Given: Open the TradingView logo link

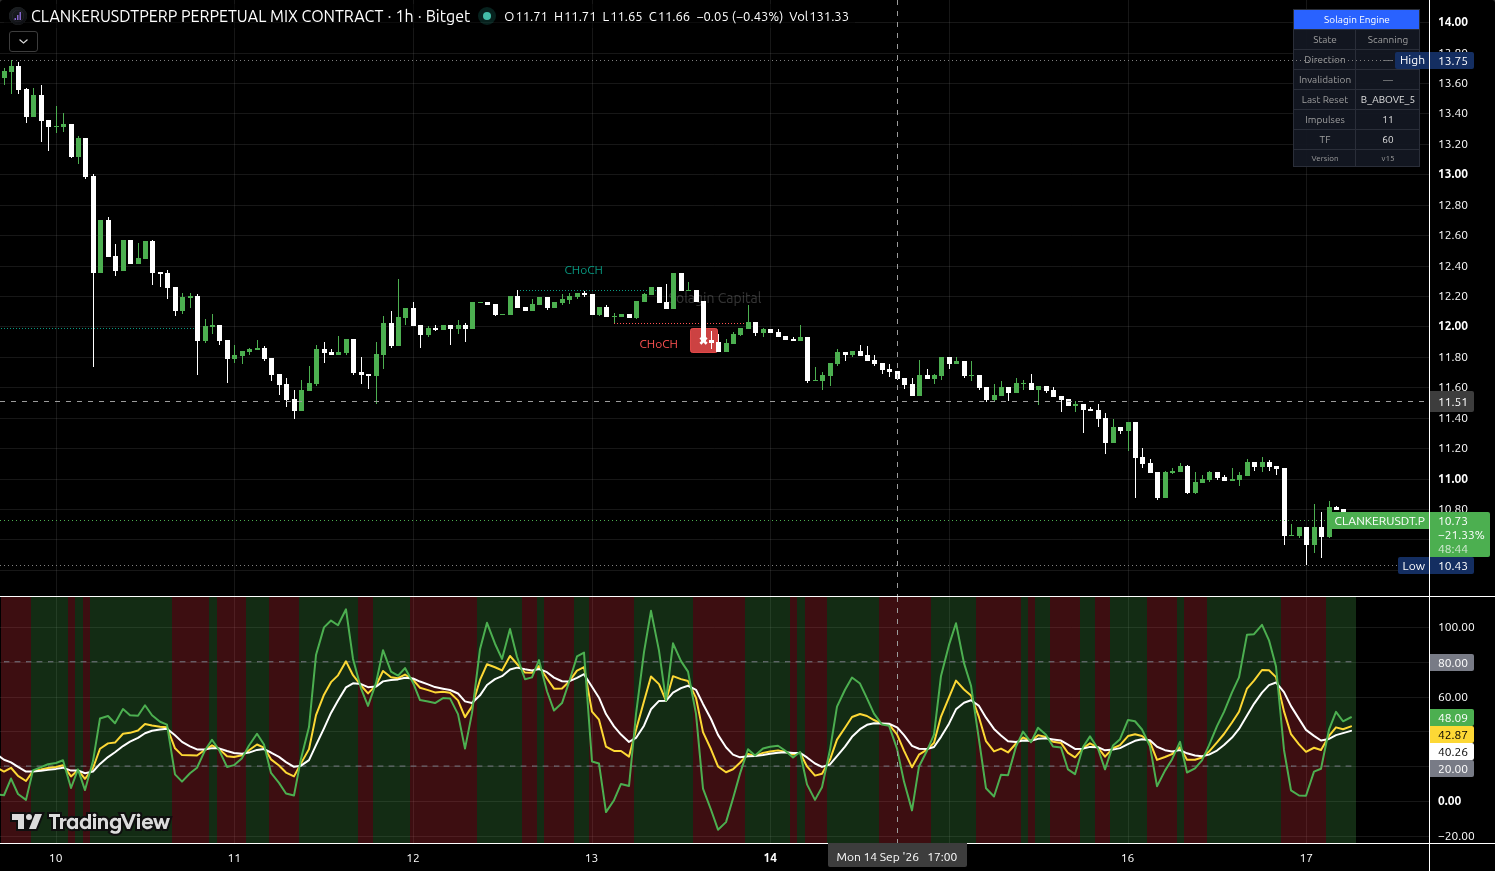Looking at the screenshot, I should point(91,822).
